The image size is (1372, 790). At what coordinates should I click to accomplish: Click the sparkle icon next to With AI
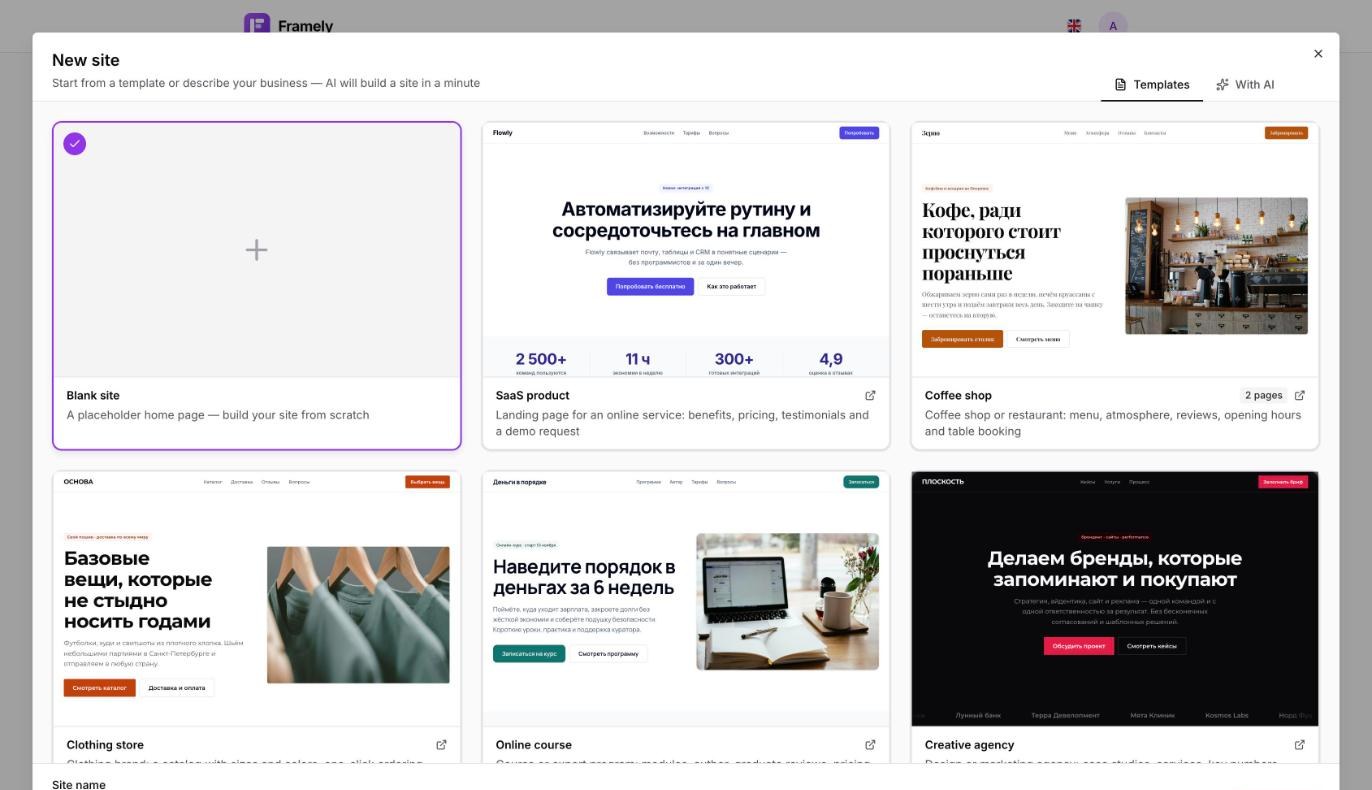pos(1222,84)
